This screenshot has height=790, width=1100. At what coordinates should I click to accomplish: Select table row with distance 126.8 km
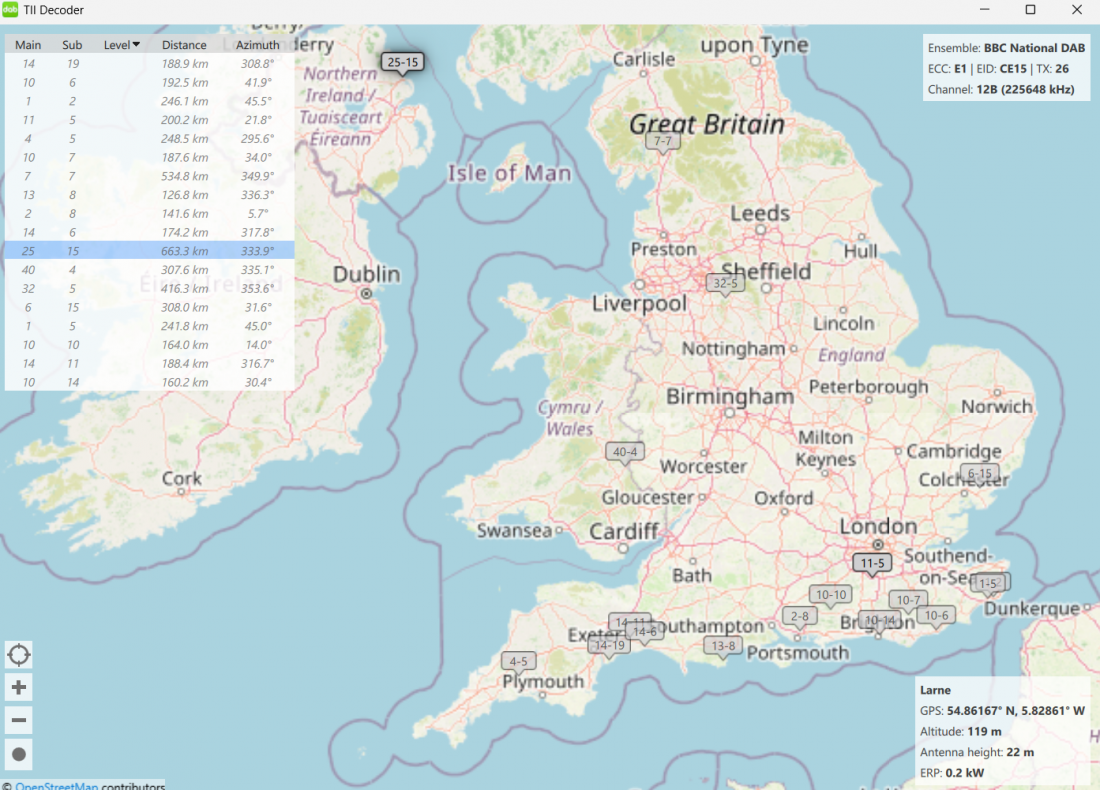click(x=149, y=195)
